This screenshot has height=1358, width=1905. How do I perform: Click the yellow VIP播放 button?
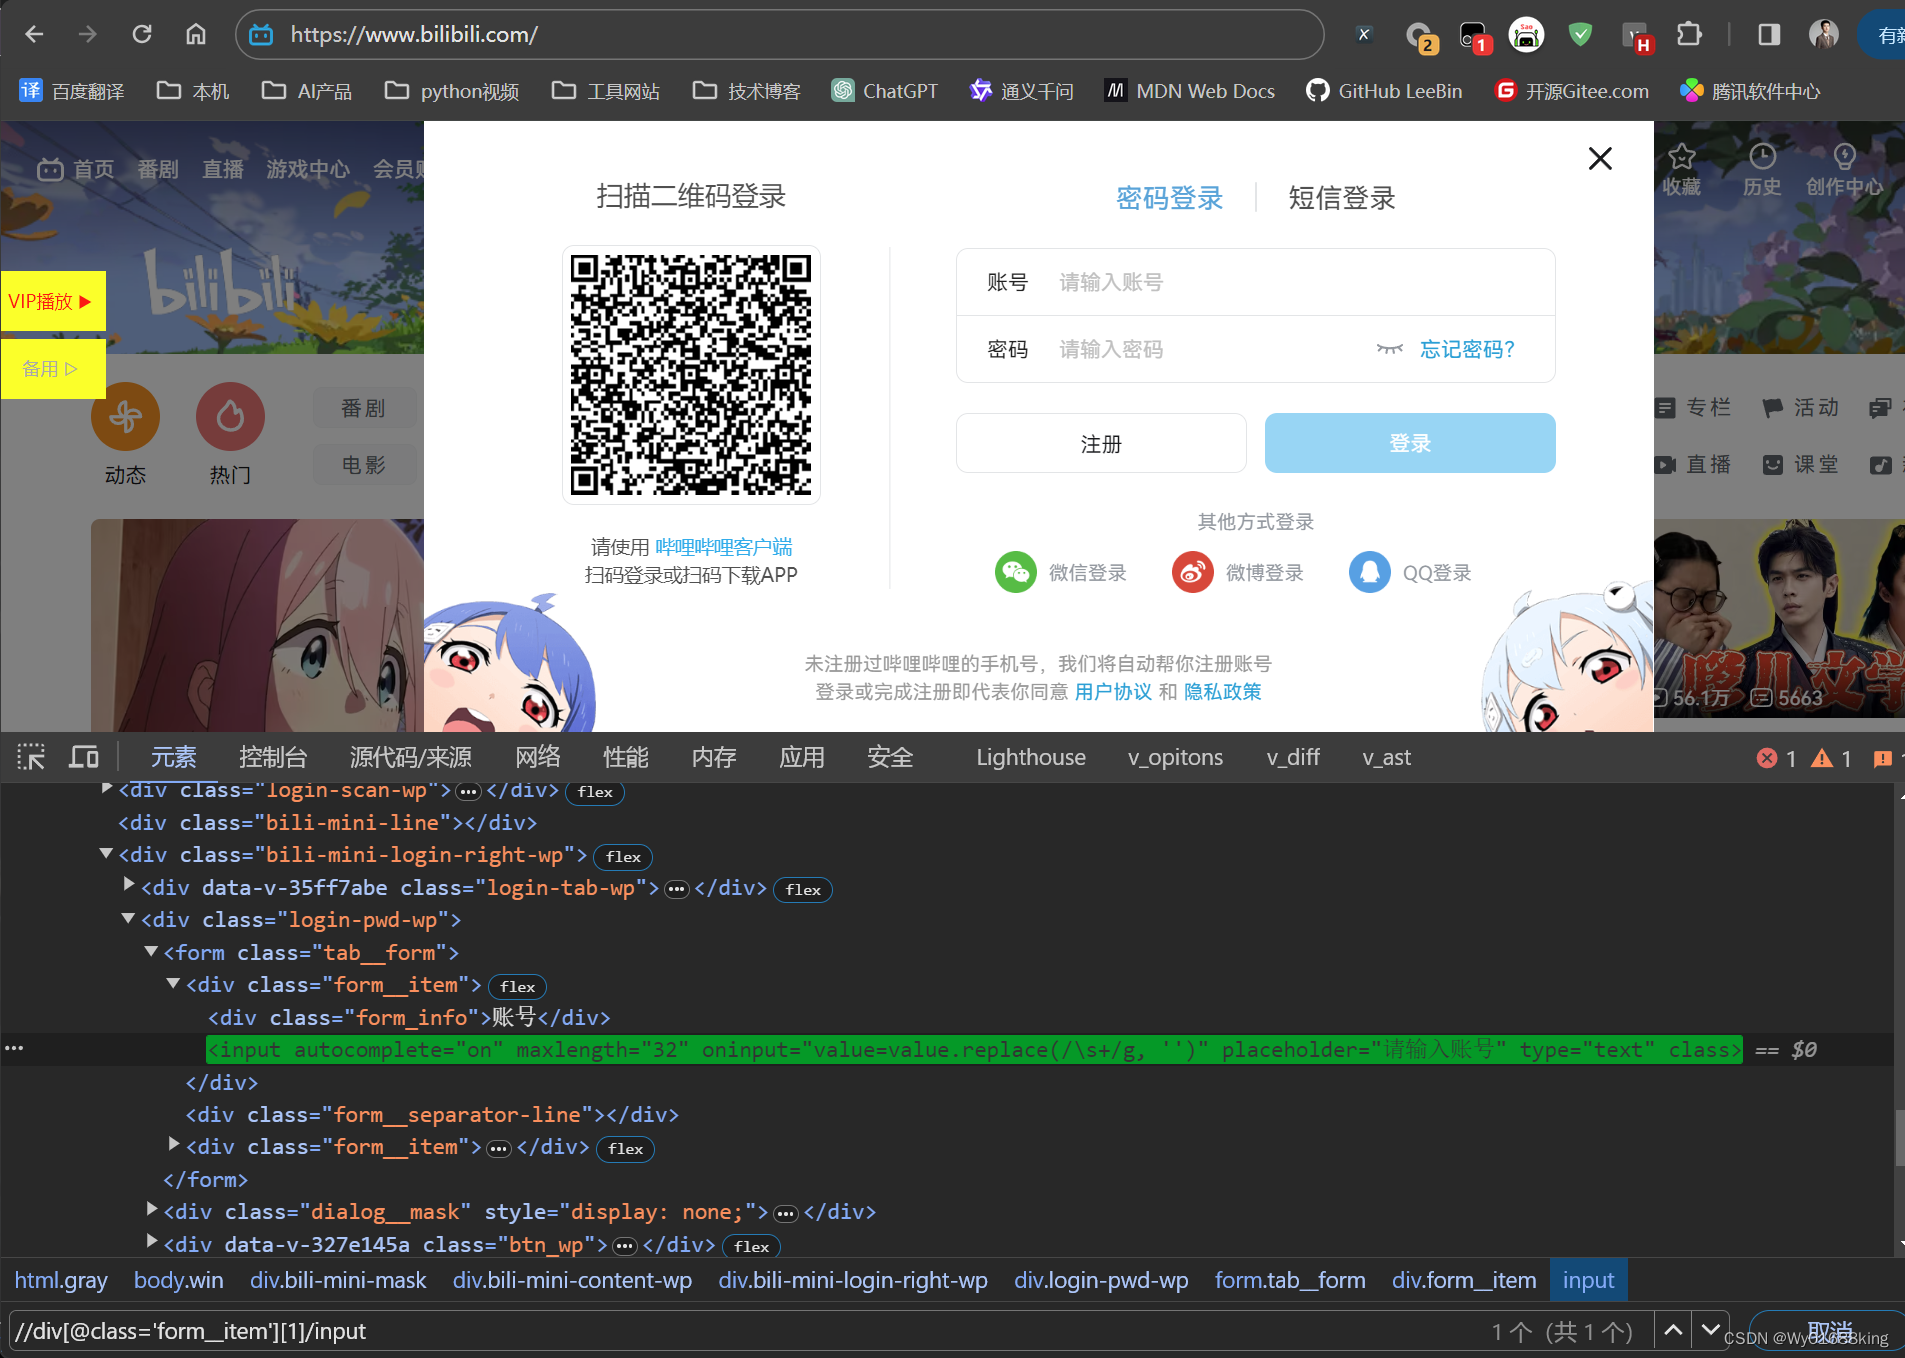pyautogui.click(x=53, y=301)
